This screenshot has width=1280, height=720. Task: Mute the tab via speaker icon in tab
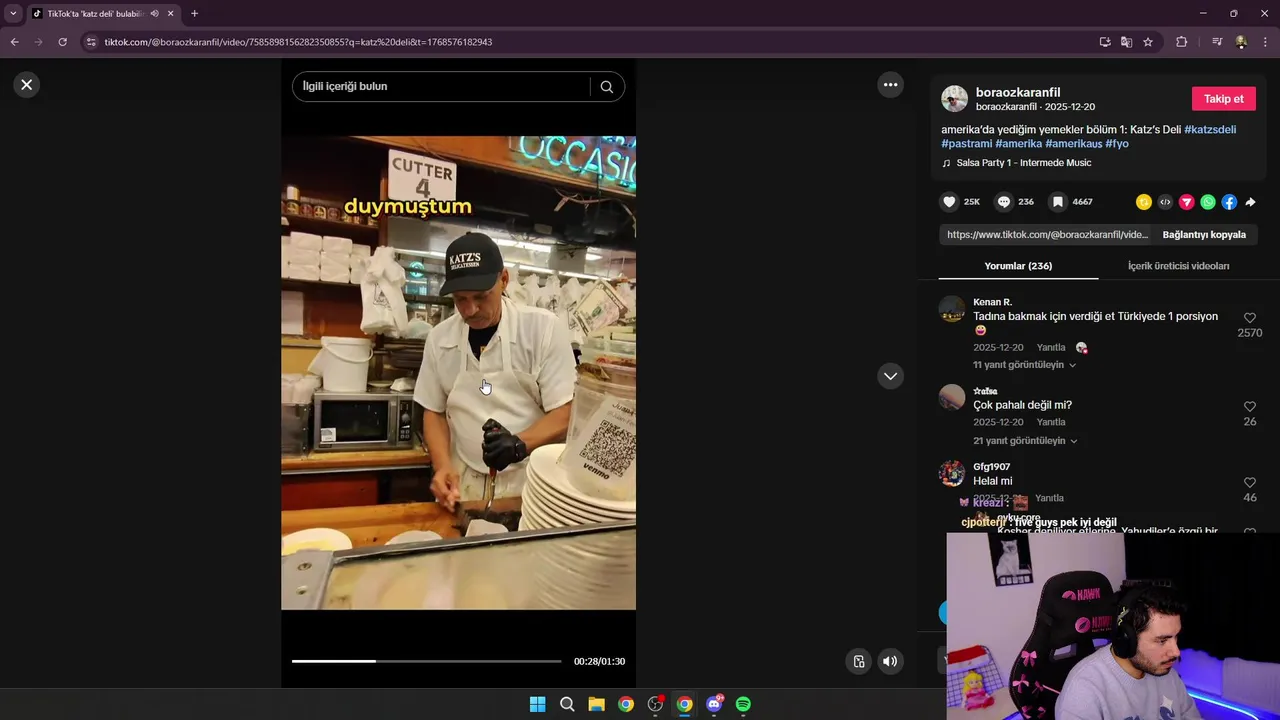(x=154, y=14)
